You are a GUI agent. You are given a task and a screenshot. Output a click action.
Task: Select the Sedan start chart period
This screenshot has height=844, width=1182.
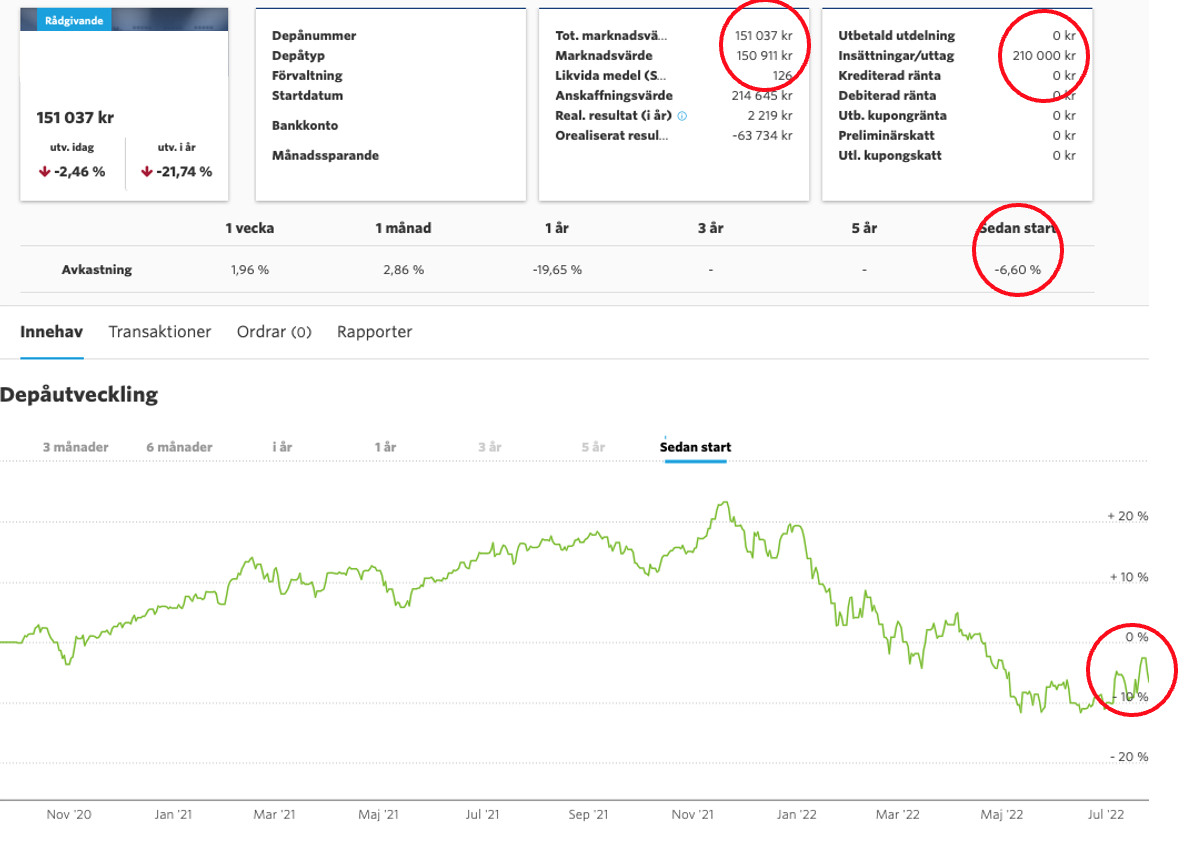click(695, 447)
